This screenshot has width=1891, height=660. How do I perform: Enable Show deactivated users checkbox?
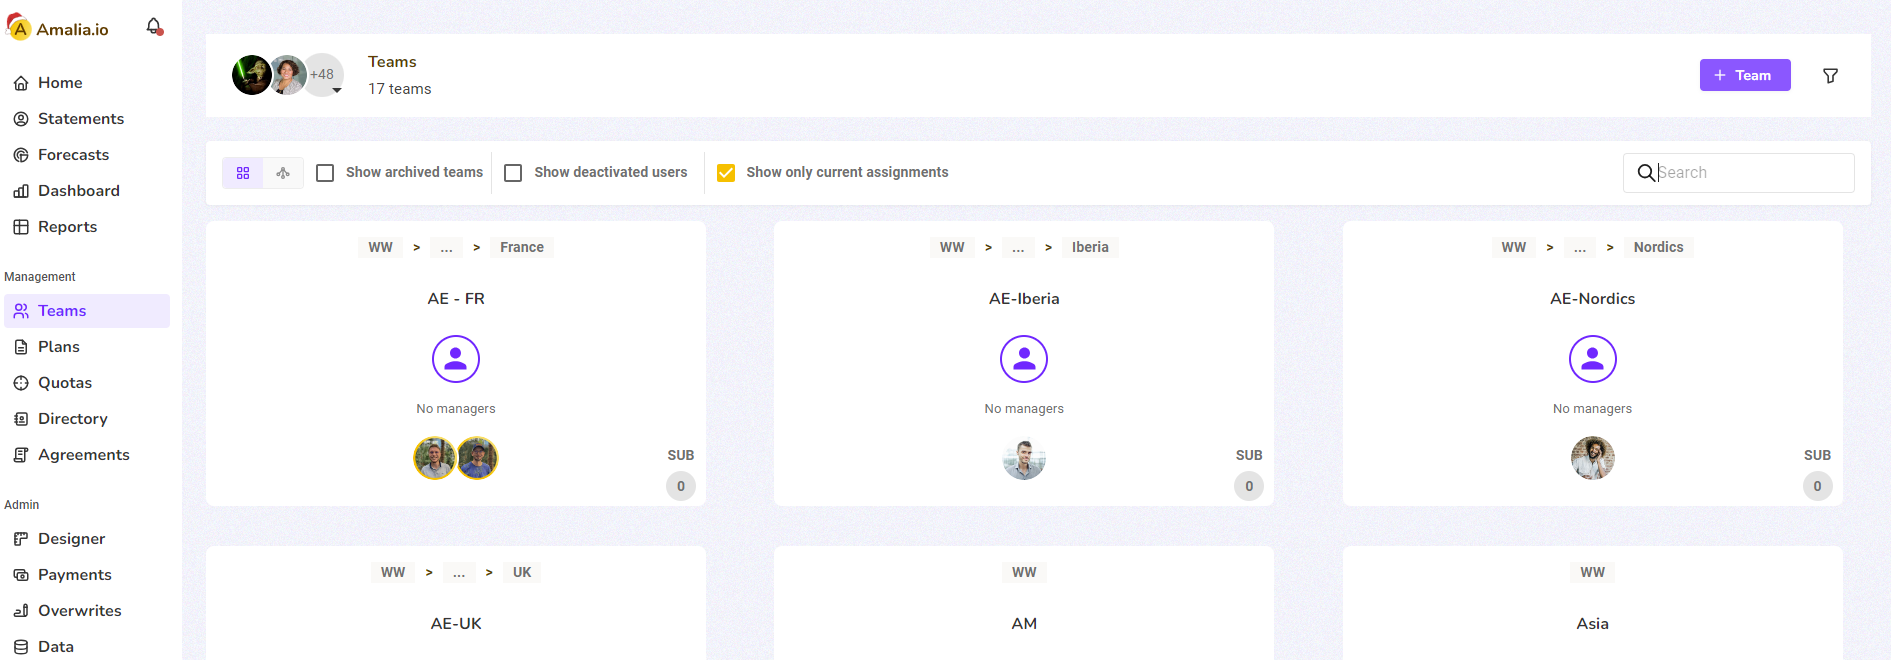coord(513,173)
